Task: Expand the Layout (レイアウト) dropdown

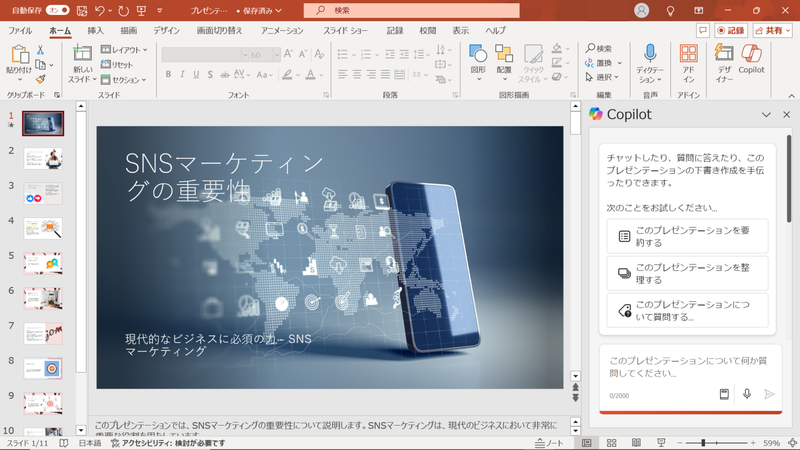Action: pos(123,49)
